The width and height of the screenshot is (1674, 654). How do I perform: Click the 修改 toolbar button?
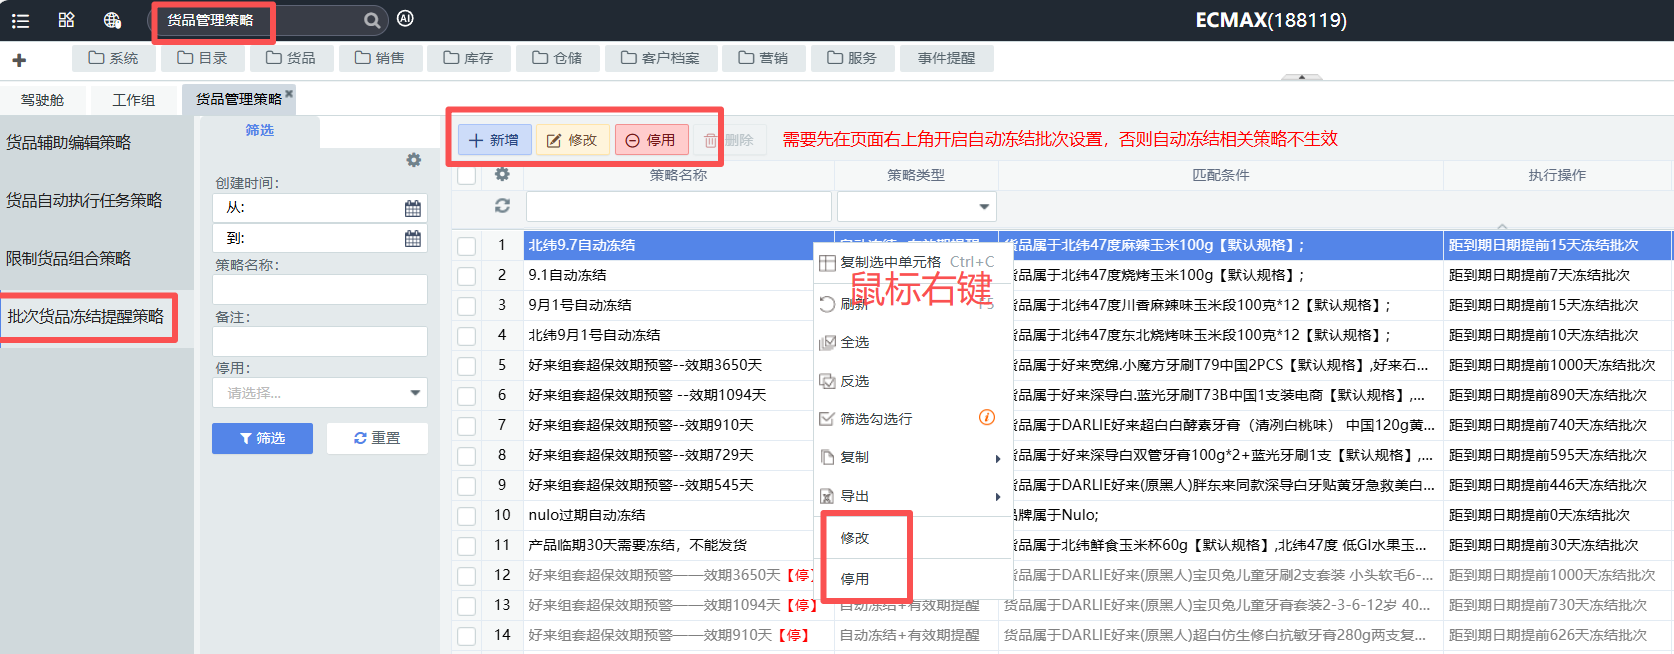(572, 140)
